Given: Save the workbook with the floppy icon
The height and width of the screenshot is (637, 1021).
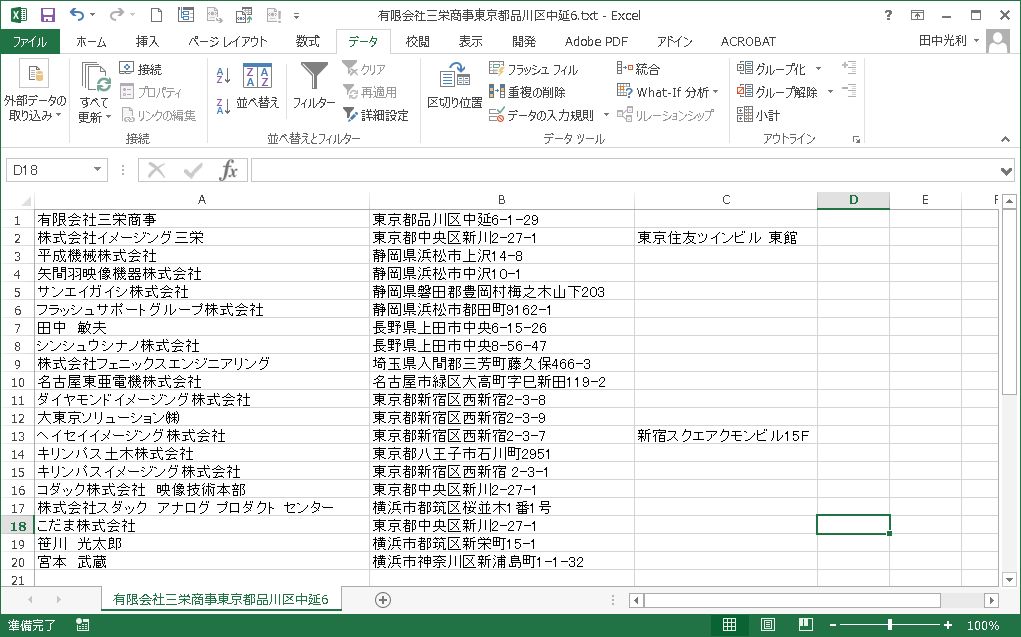Looking at the screenshot, I should tap(48, 15).
